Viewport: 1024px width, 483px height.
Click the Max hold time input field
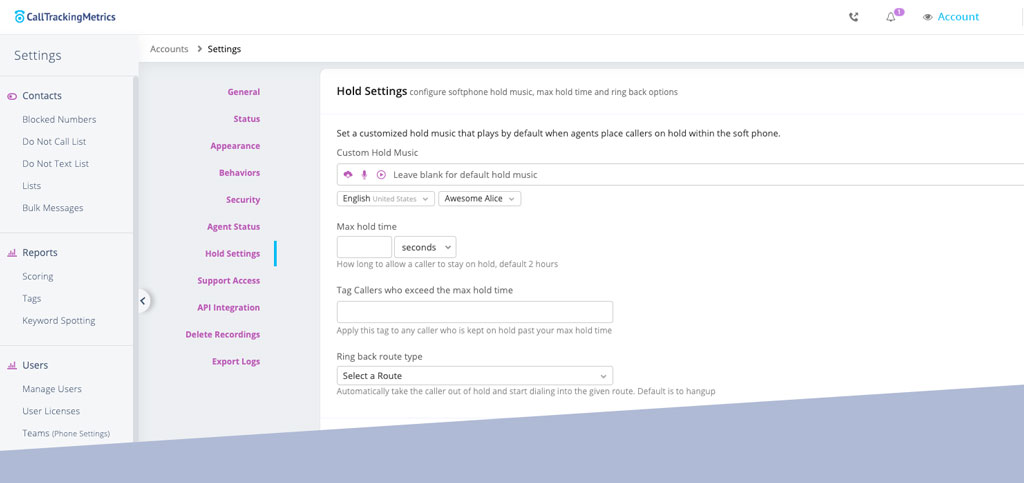tap(364, 247)
